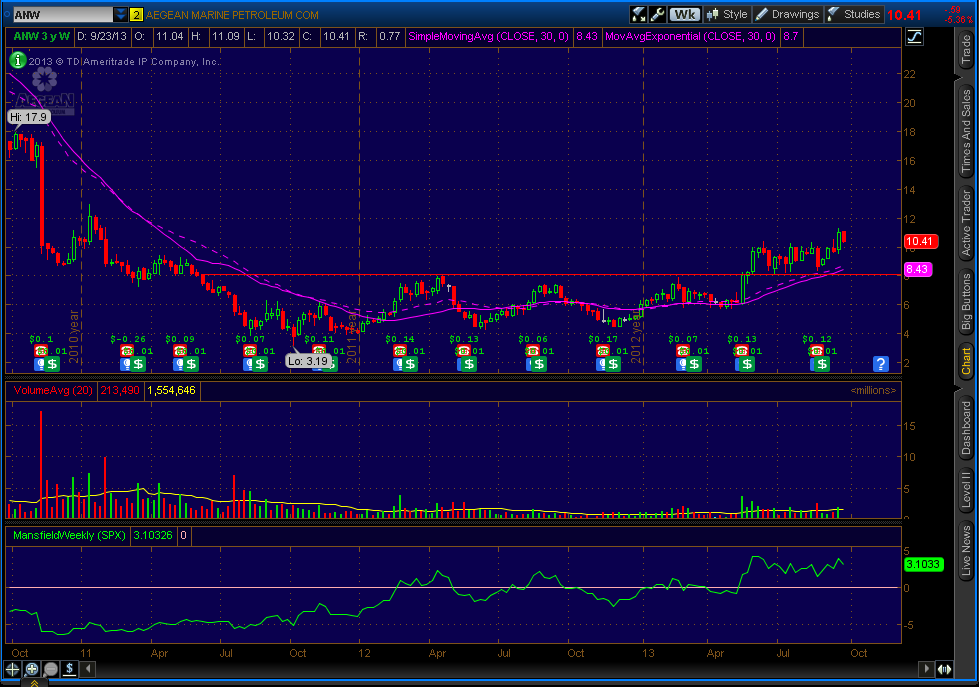Click the zoom out magnifier icon

[x=50, y=669]
